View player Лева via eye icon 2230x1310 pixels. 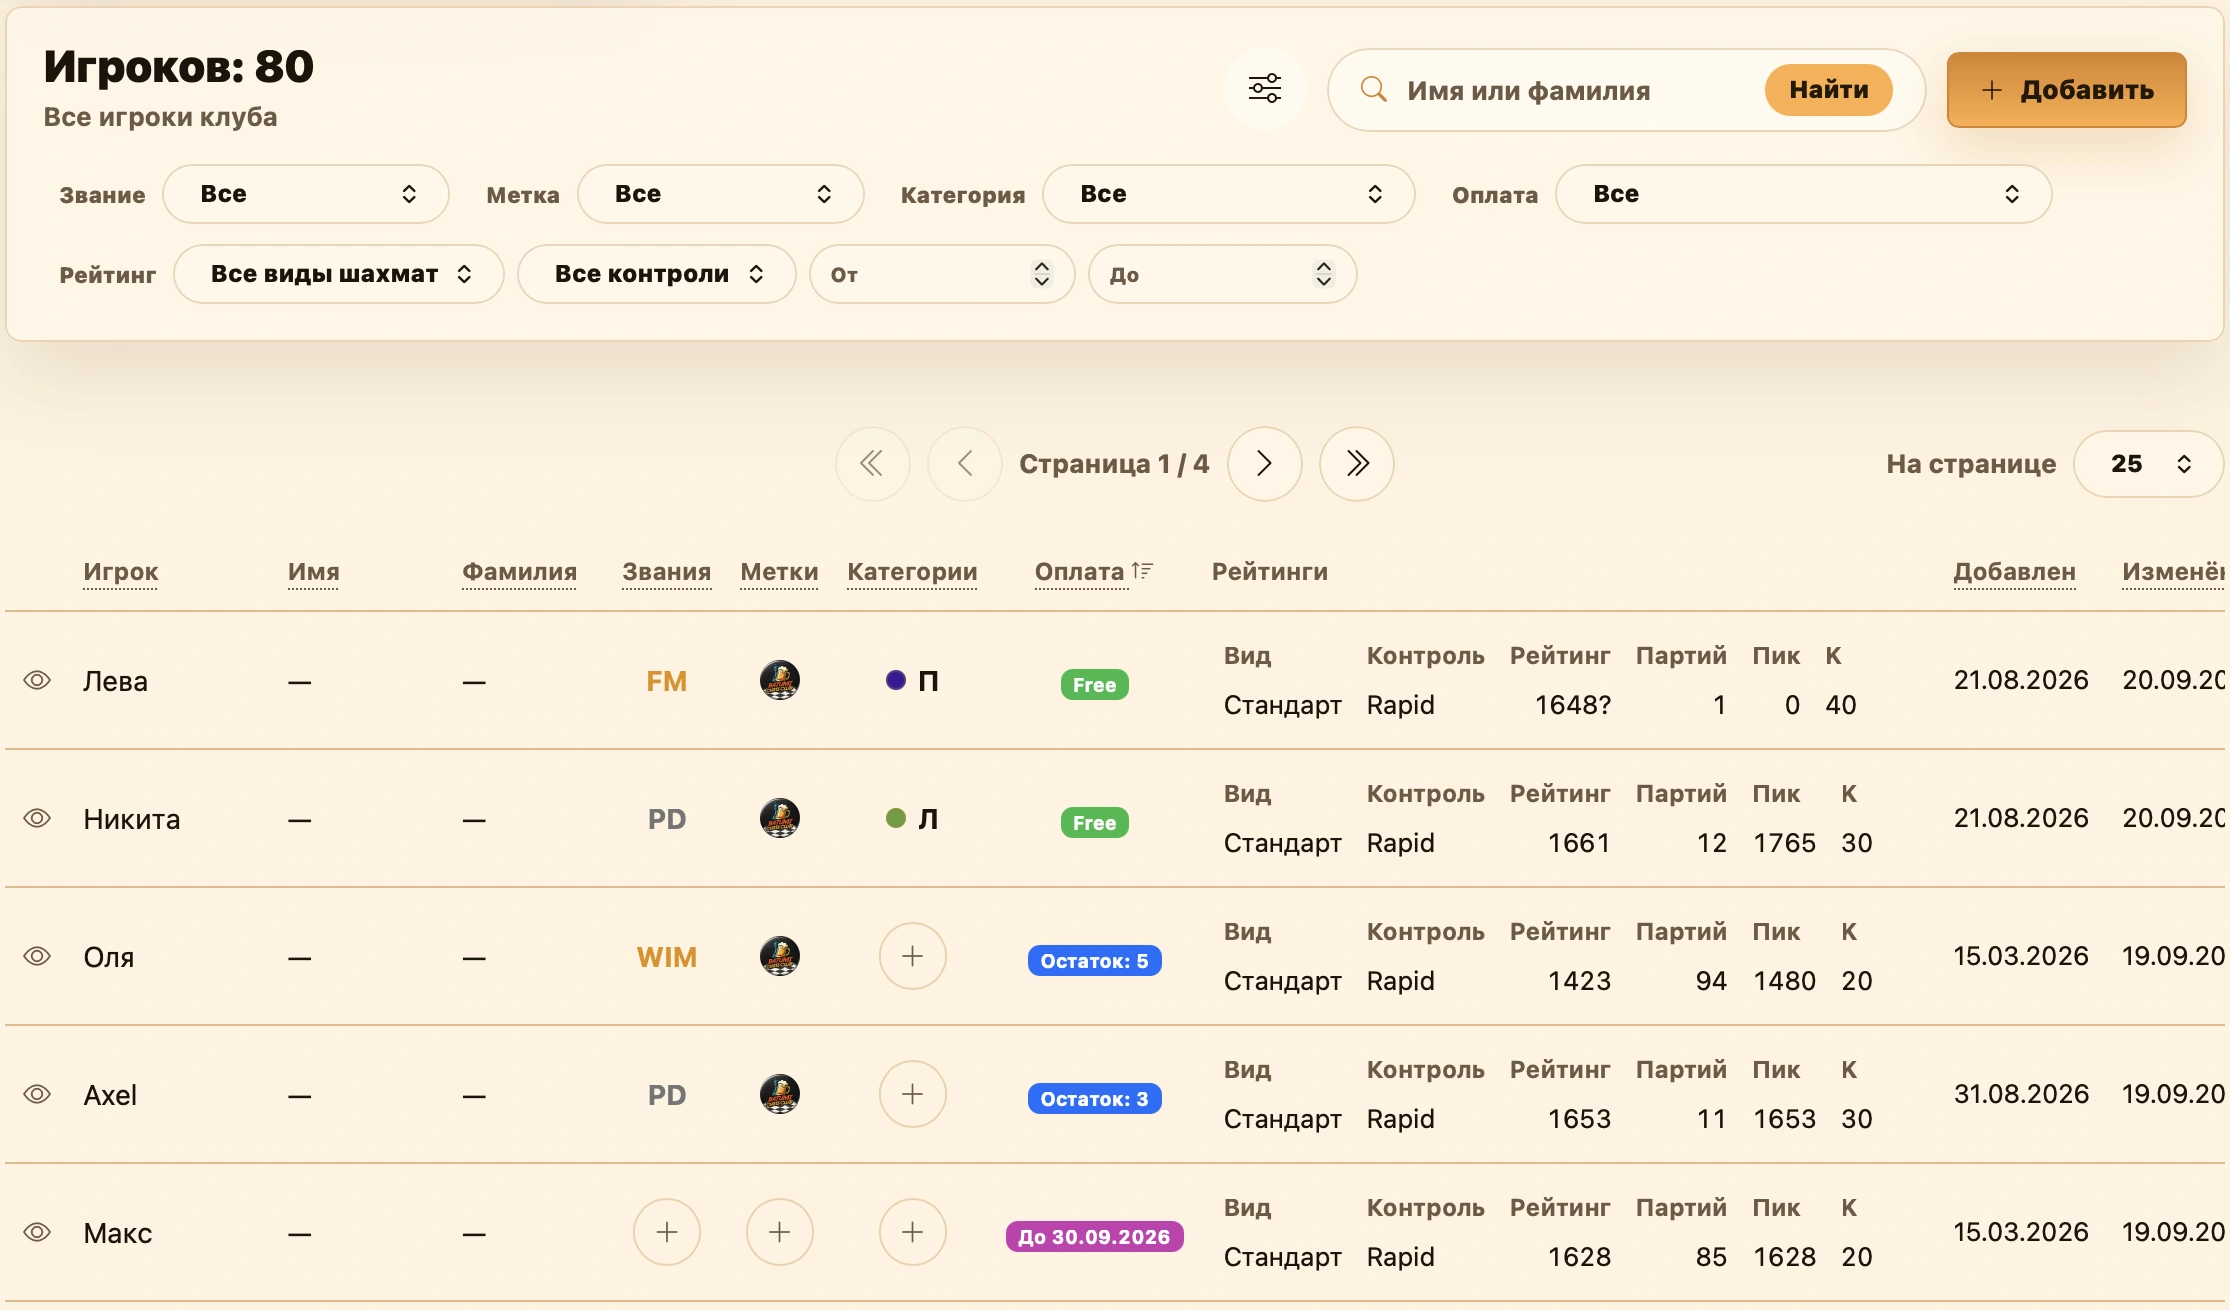(37, 680)
